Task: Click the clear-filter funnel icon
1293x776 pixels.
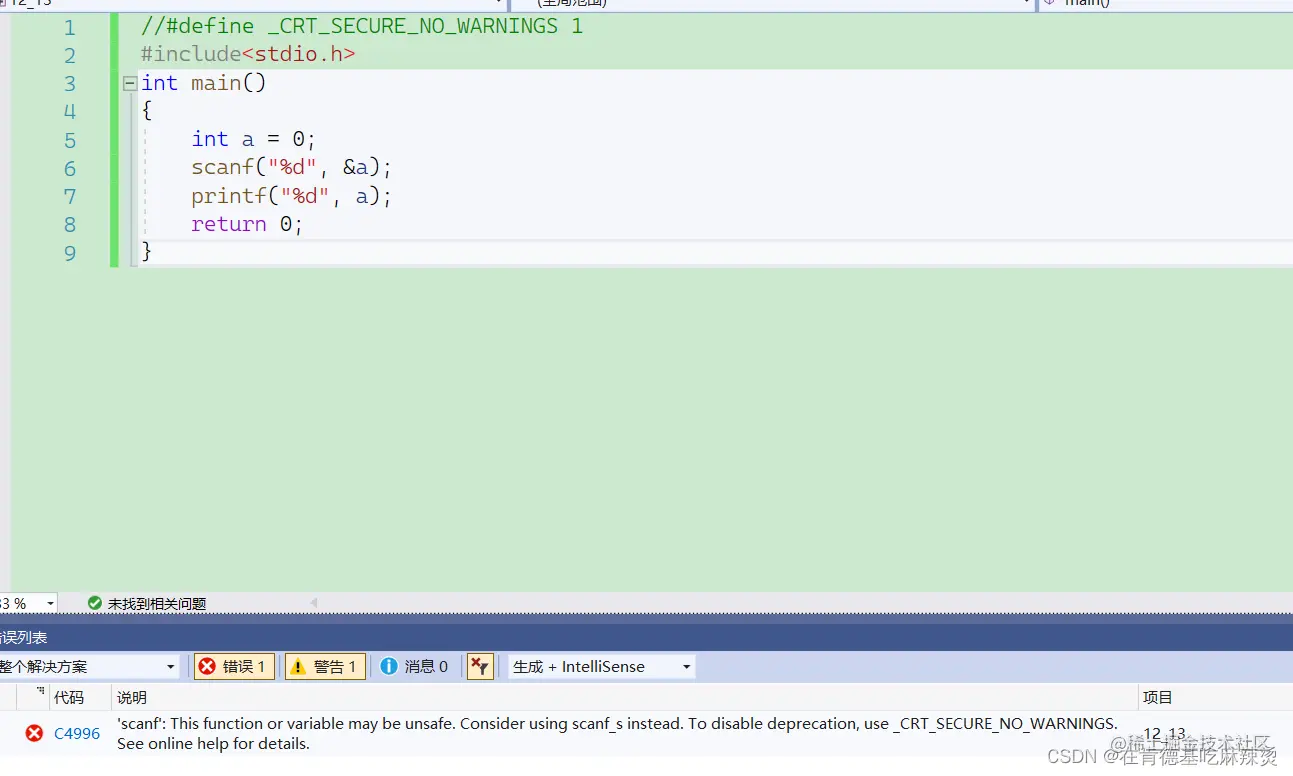Action: point(480,666)
